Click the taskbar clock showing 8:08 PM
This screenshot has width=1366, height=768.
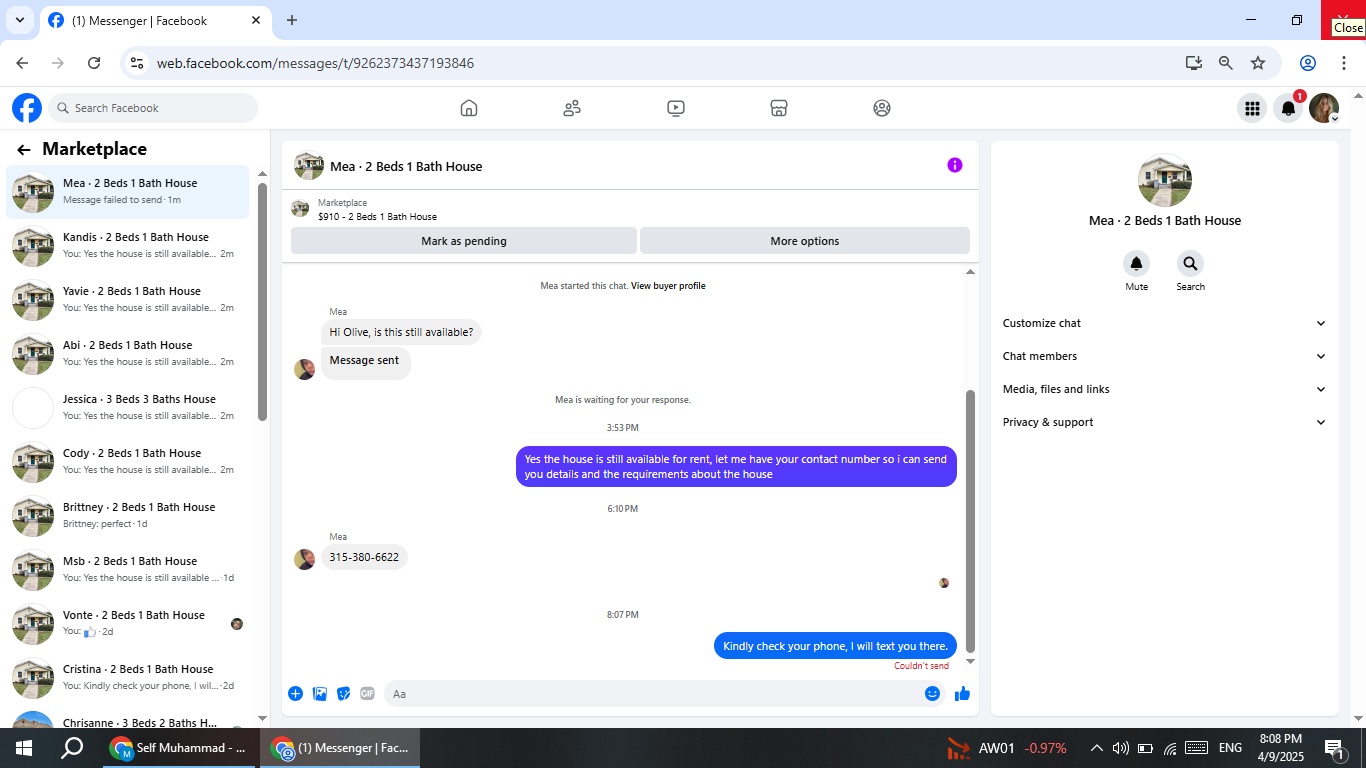pyautogui.click(x=1281, y=748)
